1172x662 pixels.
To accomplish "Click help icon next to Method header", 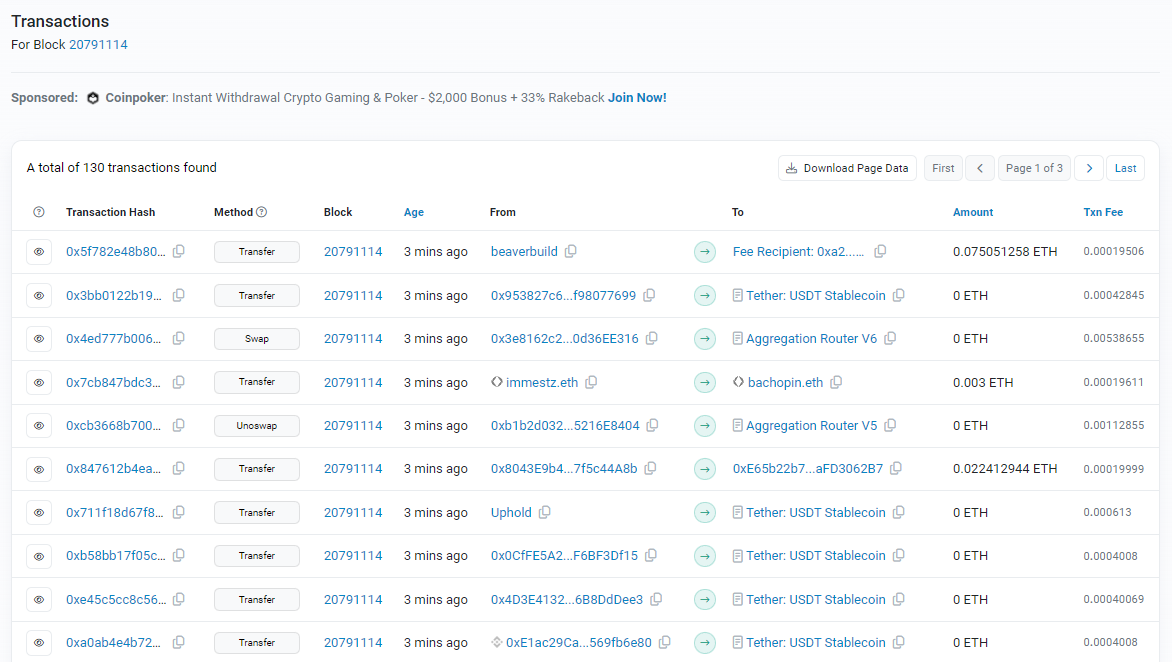I will click(262, 212).
